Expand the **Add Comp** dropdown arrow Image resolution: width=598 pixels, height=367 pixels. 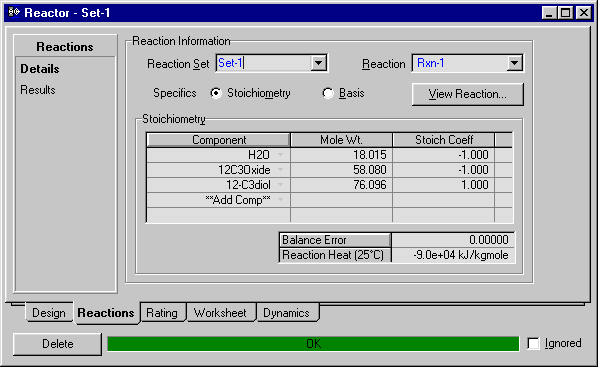(280, 200)
